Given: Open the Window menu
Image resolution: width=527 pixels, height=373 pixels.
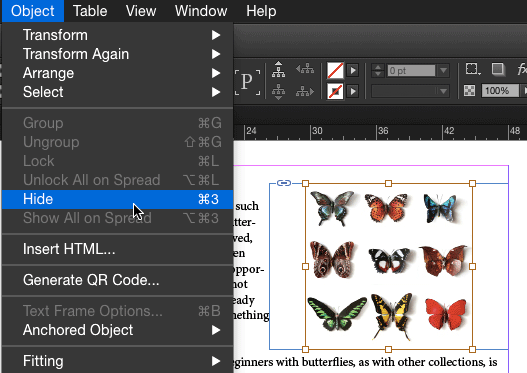Looking at the screenshot, I should pos(201,11).
